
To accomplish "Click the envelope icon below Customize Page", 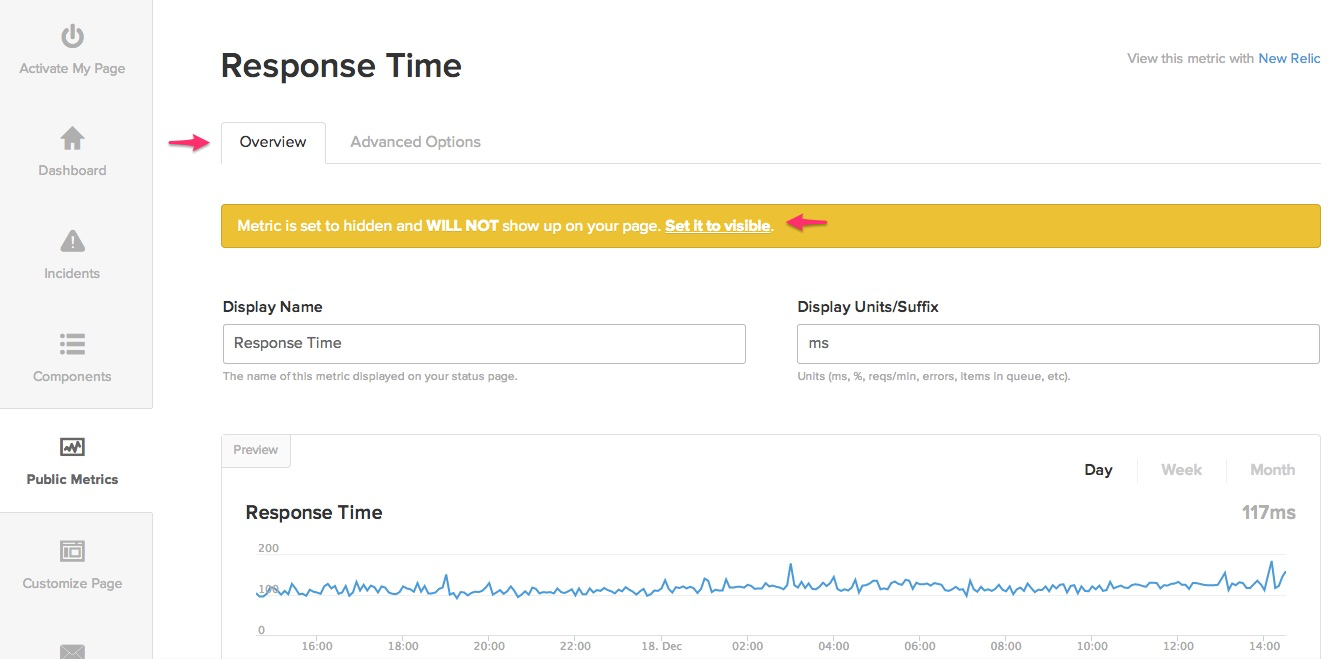I will 72,651.
